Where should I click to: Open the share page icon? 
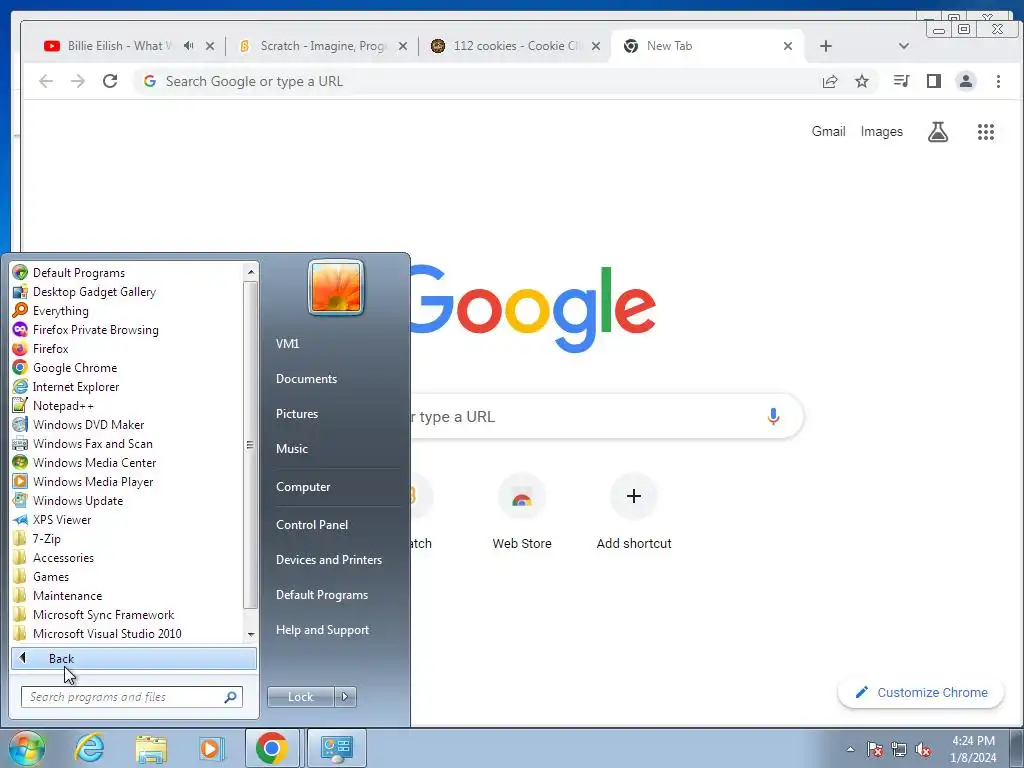point(830,81)
